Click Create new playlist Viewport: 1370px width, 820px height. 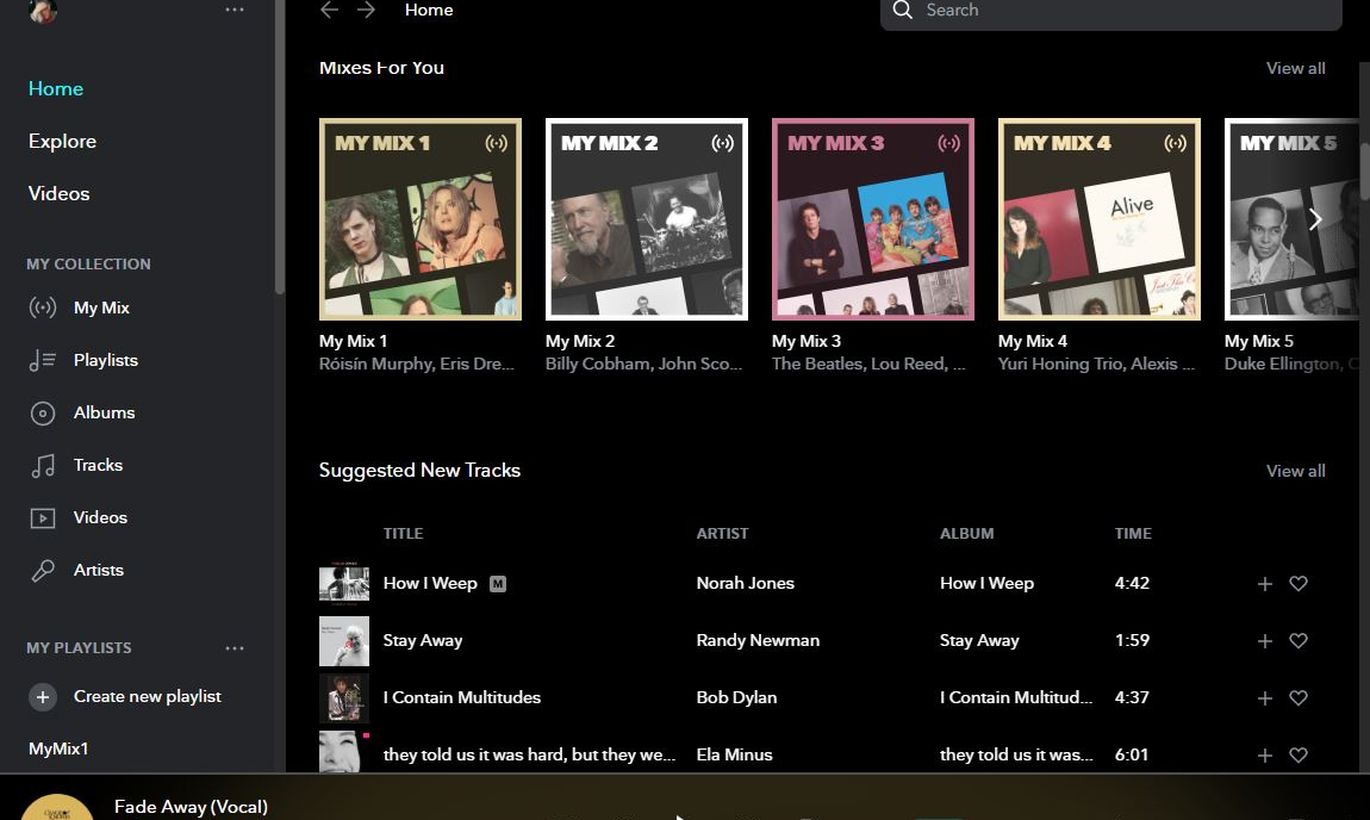(x=147, y=696)
